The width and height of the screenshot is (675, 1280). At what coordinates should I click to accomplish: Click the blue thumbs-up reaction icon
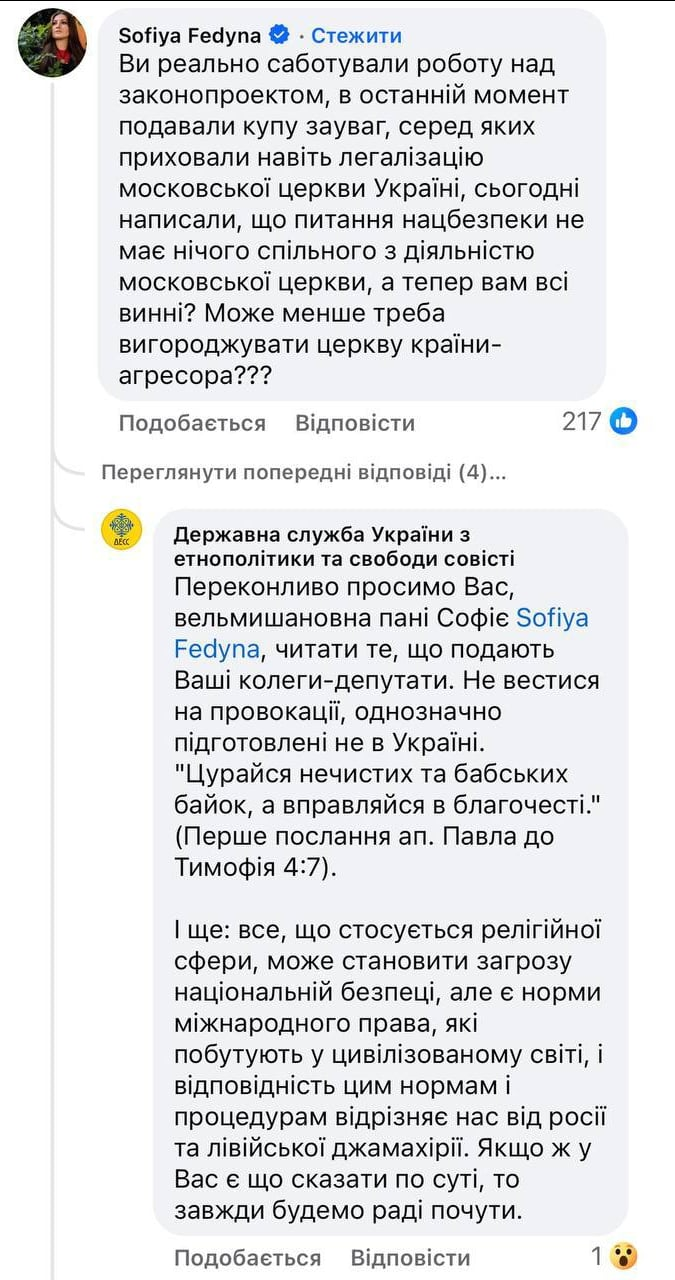click(x=623, y=422)
